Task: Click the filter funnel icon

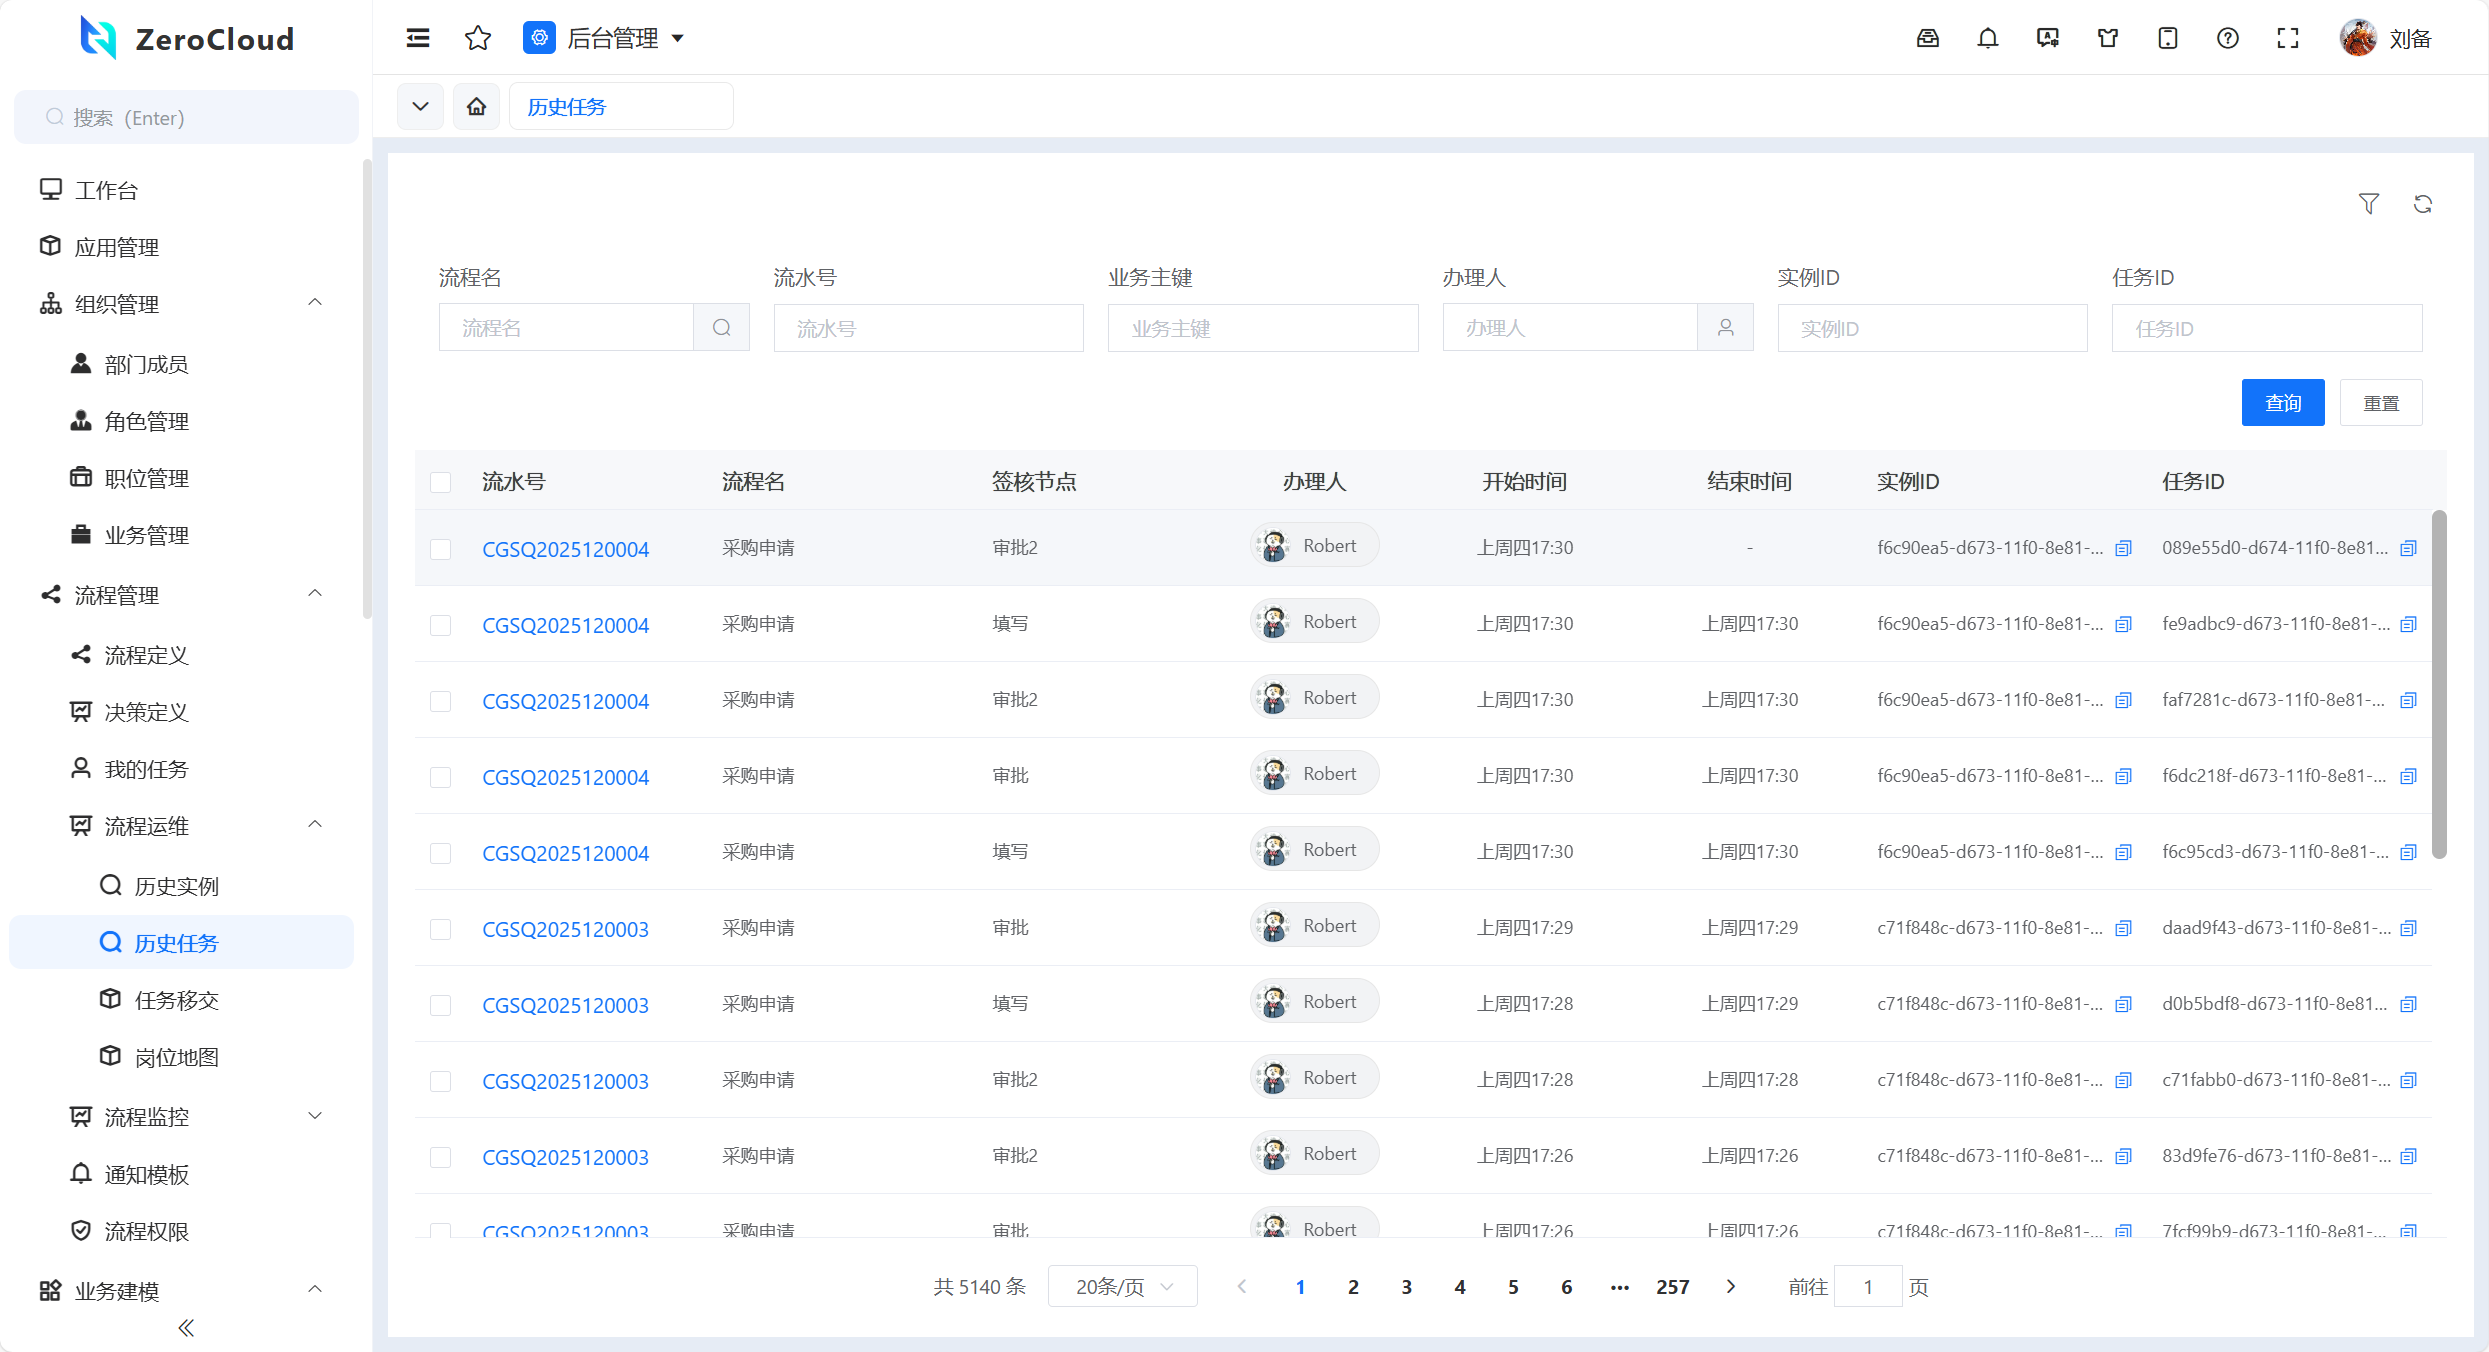Action: click(2368, 204)
